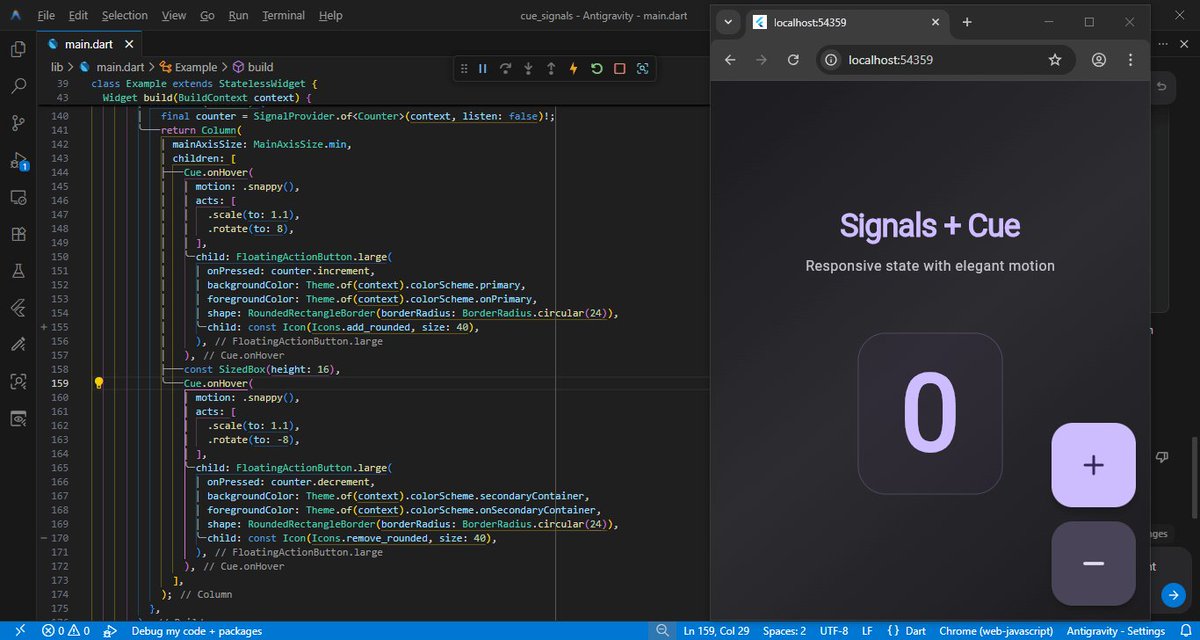Image resolution: width=1200 pixels, height=640 pixels.
Task: Go back in the browser
Action: [730, 60]
